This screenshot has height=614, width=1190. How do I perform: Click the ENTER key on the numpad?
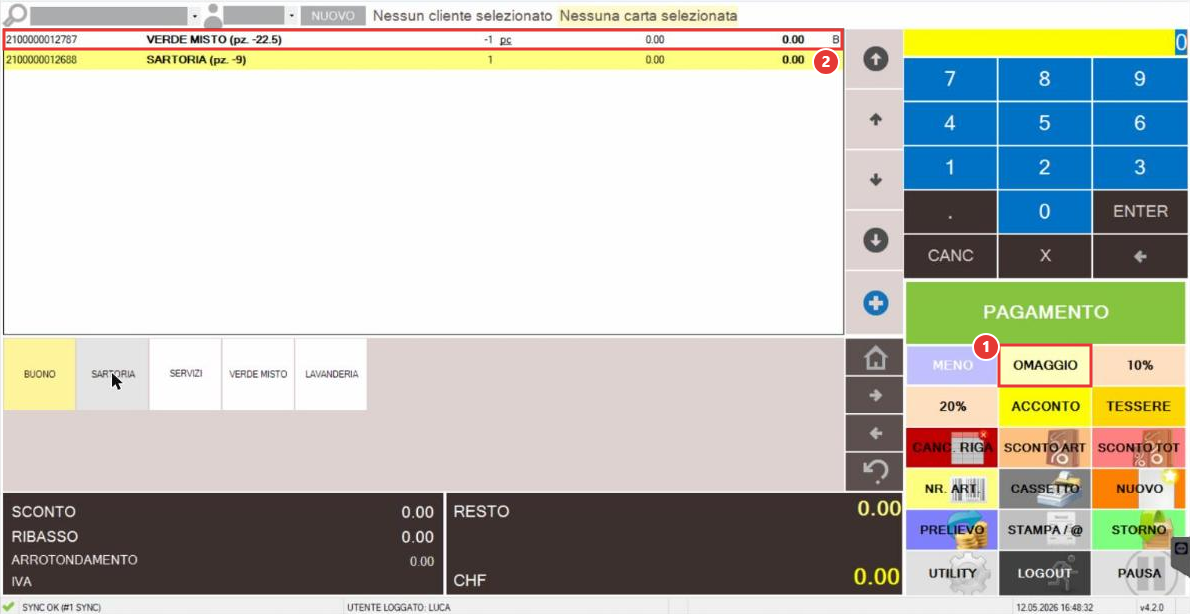[1140, 212]
